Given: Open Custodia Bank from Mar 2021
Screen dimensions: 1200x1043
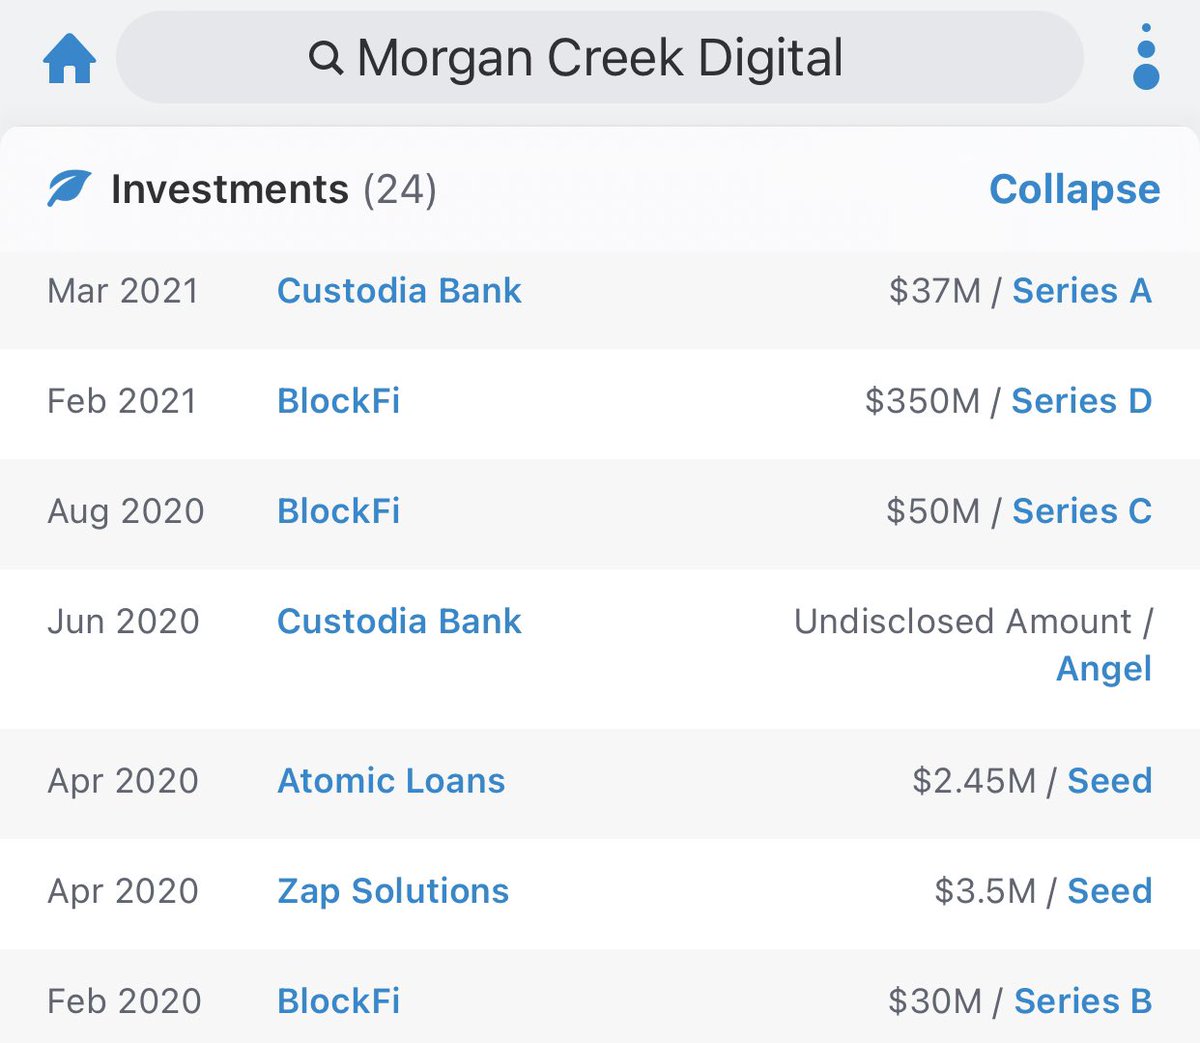Looking at the screenshot, I should (x=399, y=291).
